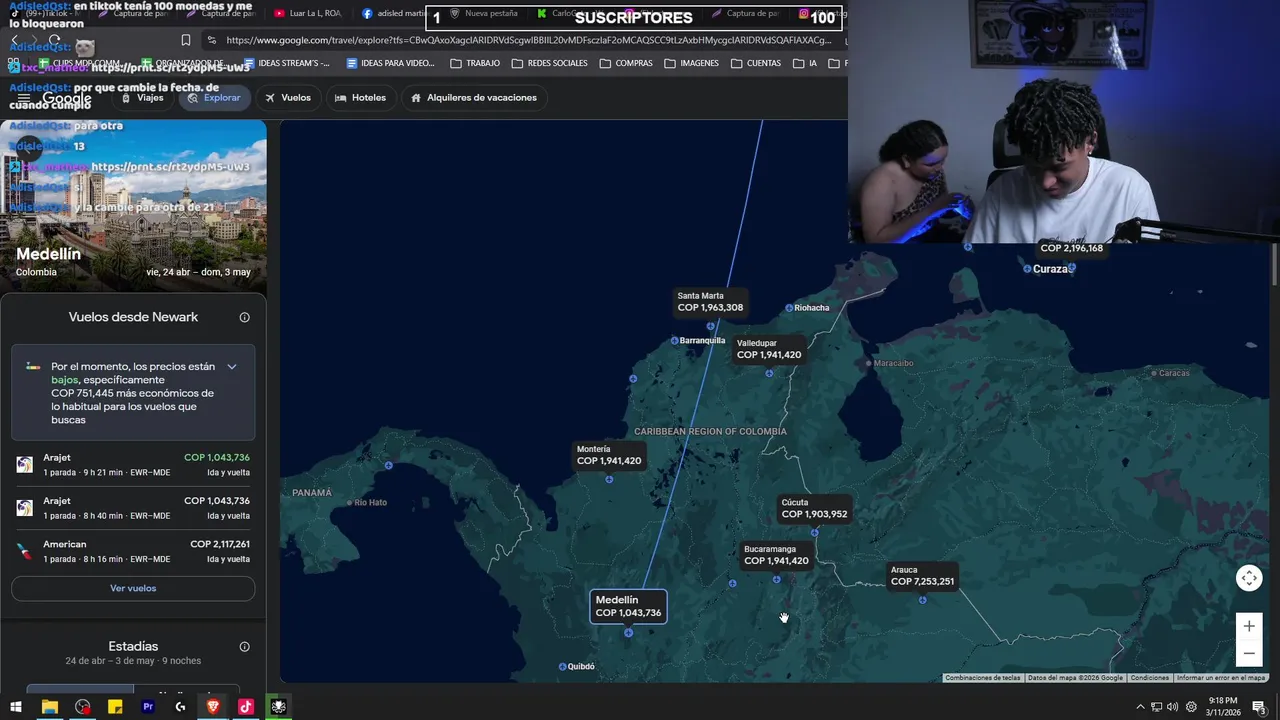
Task: Open the settings gear in the tray
Action: coord(1191,707)
